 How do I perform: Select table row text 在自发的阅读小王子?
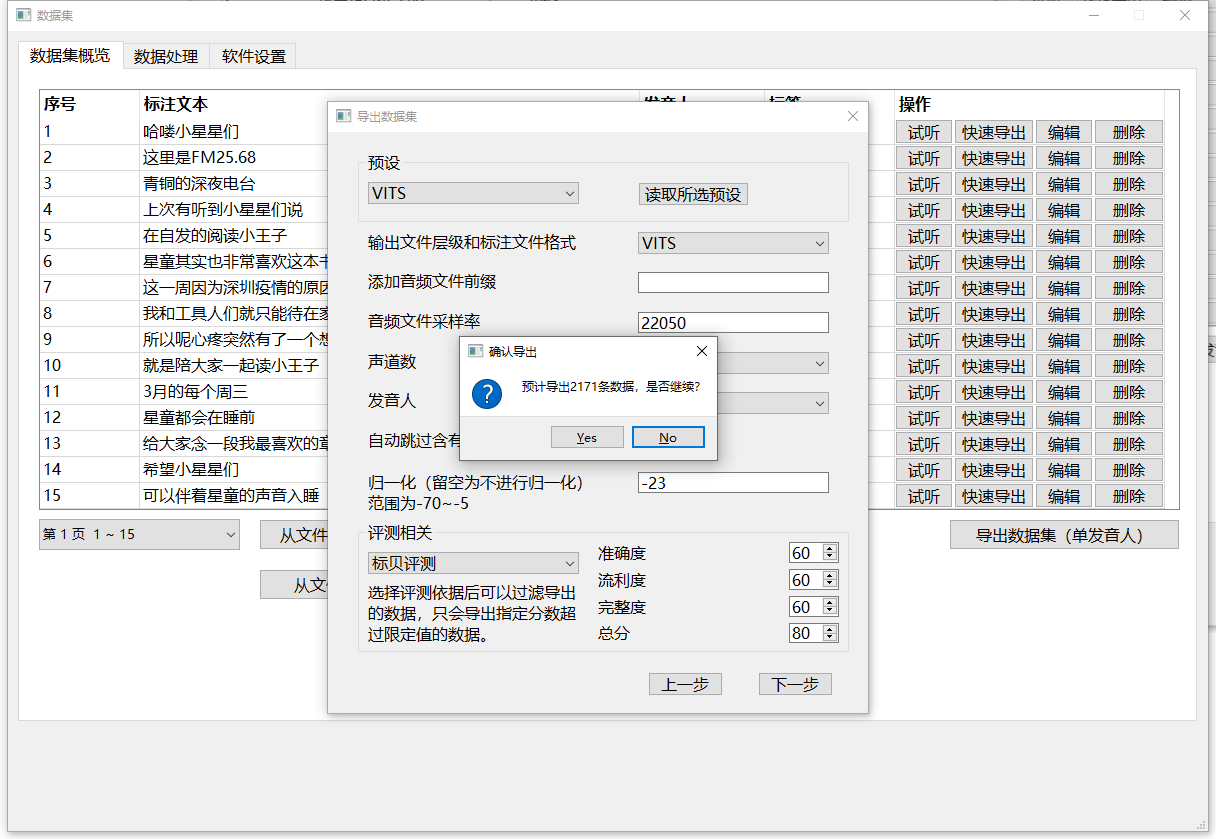point(215,235)
